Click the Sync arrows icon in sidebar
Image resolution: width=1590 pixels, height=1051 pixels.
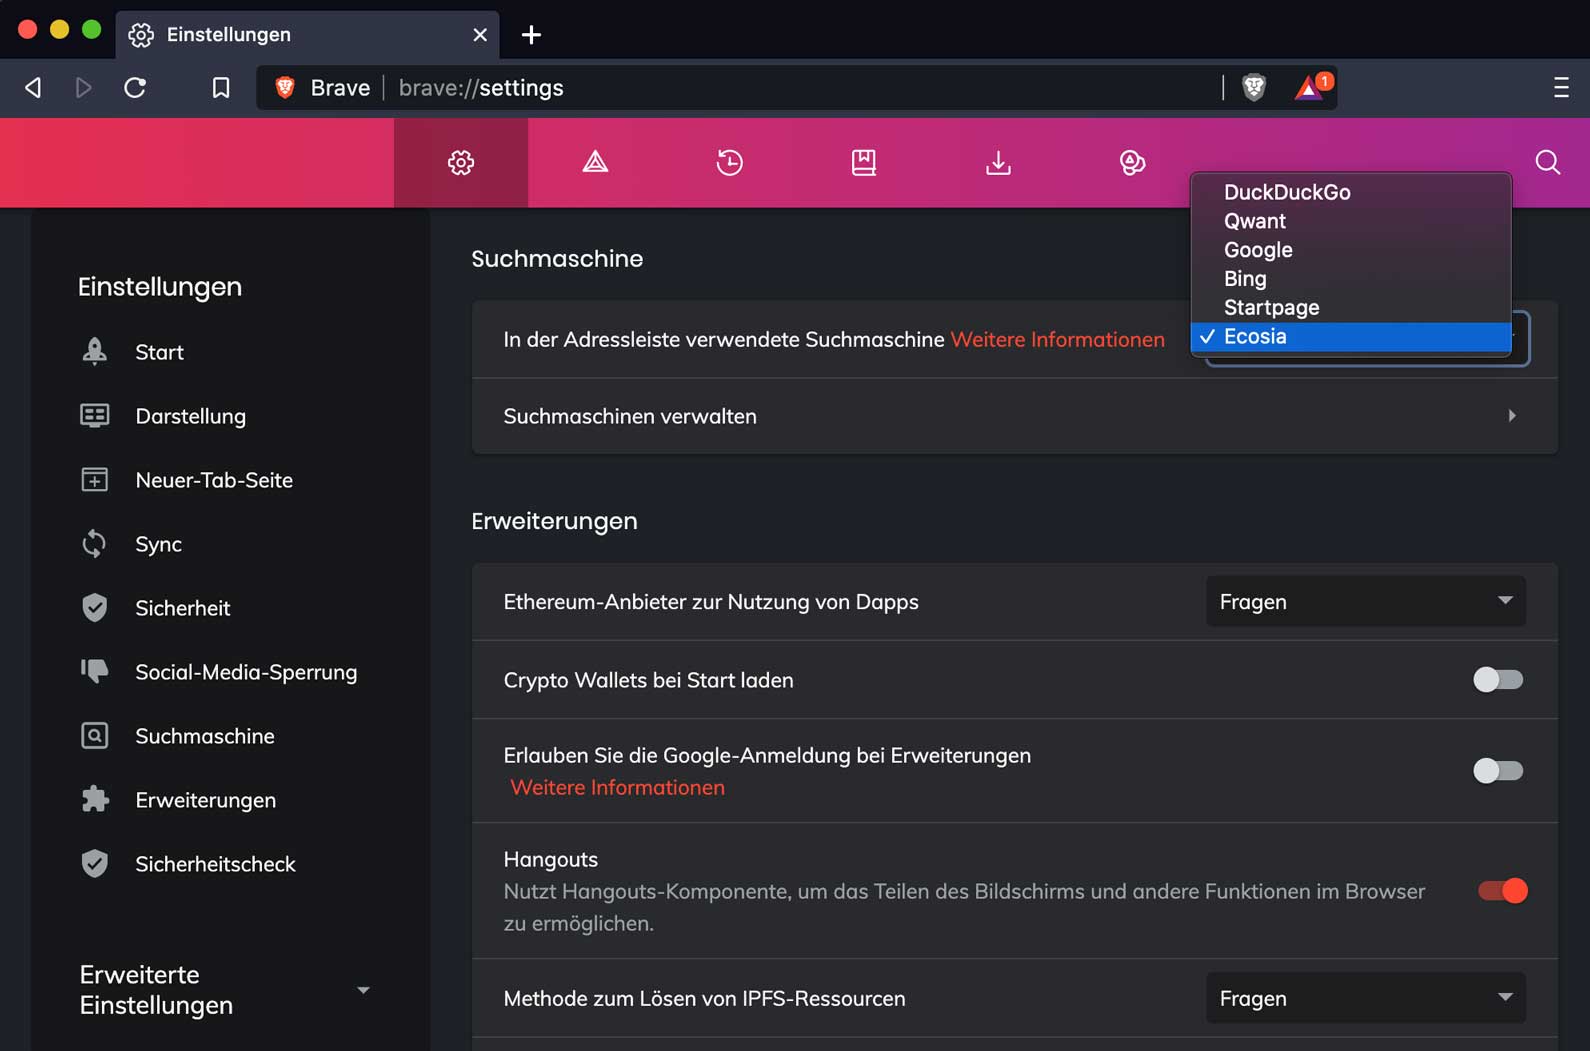pos(95,543)
